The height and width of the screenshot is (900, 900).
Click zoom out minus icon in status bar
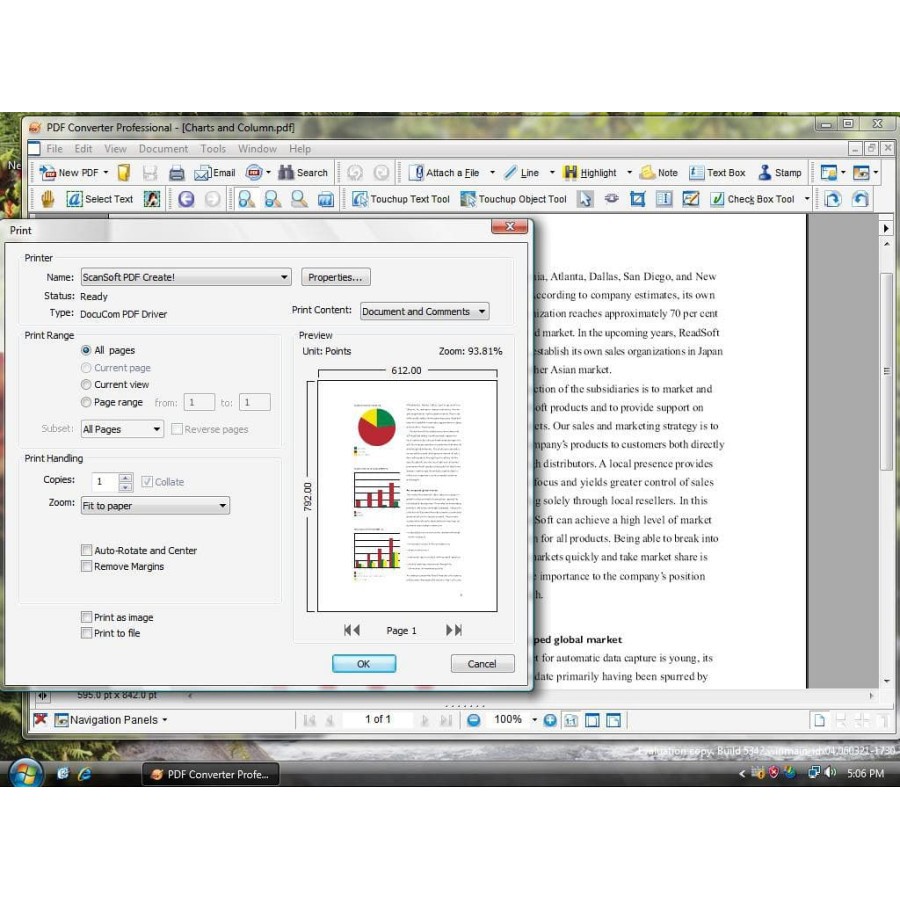[474, 720]
